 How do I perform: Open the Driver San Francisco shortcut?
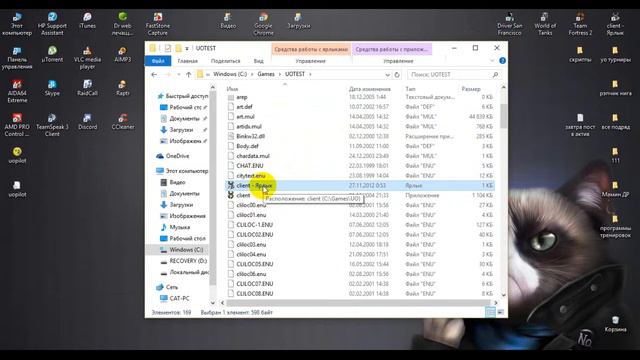[509, 24]
